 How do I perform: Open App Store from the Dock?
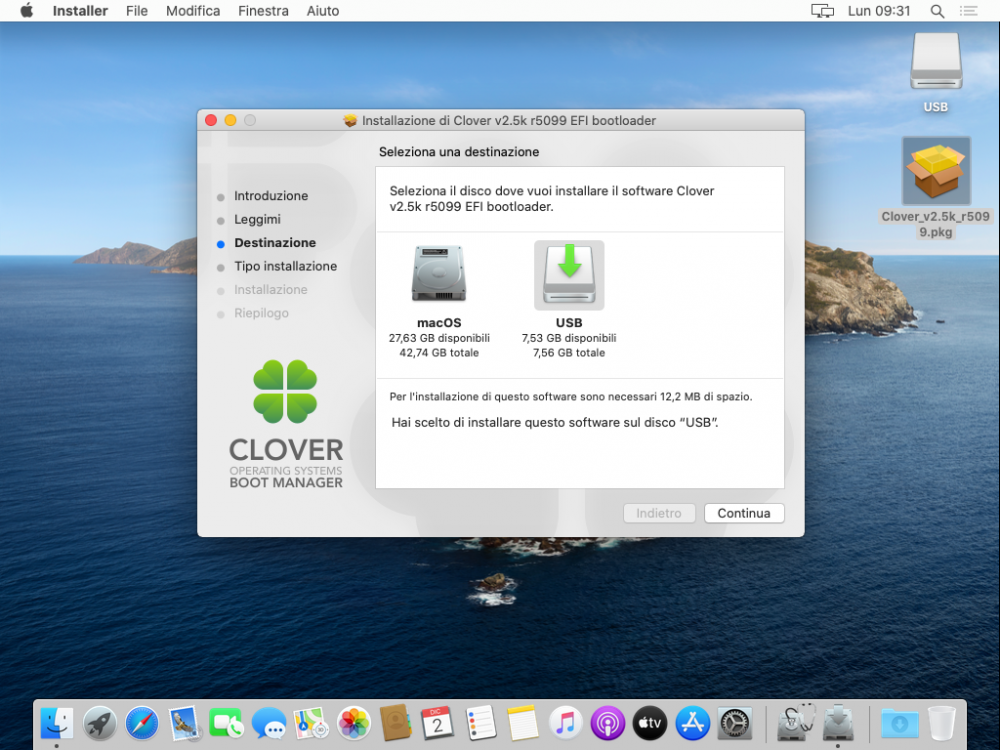pos(693,723)
